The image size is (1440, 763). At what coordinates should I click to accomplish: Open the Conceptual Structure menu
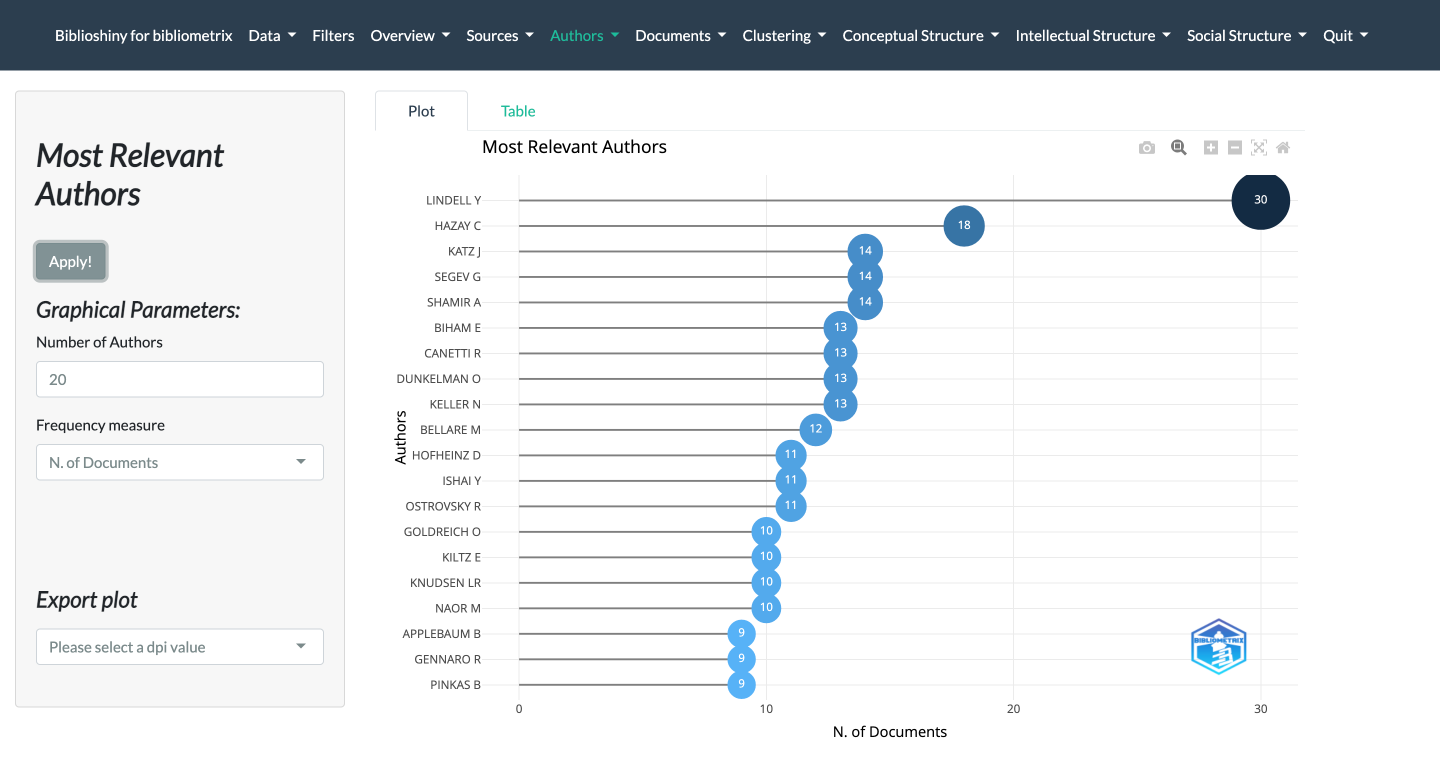(x=921, y=35)
